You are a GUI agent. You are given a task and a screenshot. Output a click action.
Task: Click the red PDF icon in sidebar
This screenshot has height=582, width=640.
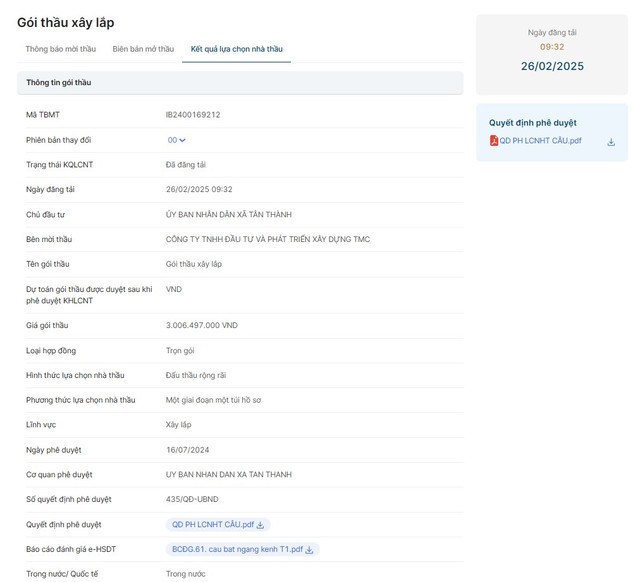[494, 141]
